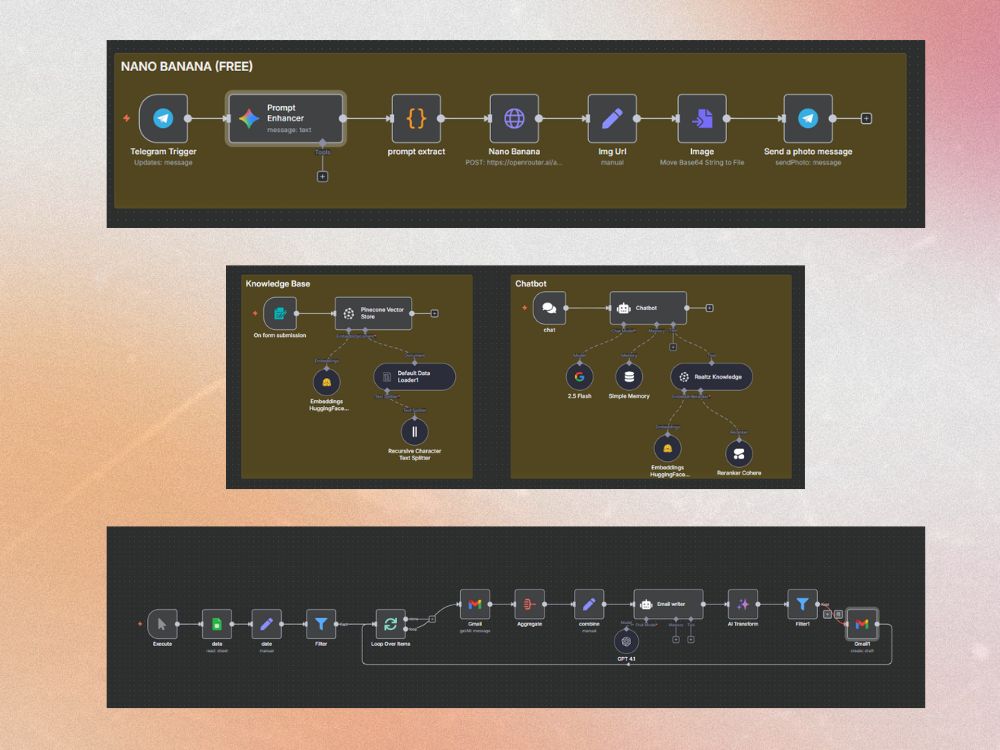The width and height of the screenshot is (1000, 750).
Task: Open the Image file-conversion node
Action: 702,119
